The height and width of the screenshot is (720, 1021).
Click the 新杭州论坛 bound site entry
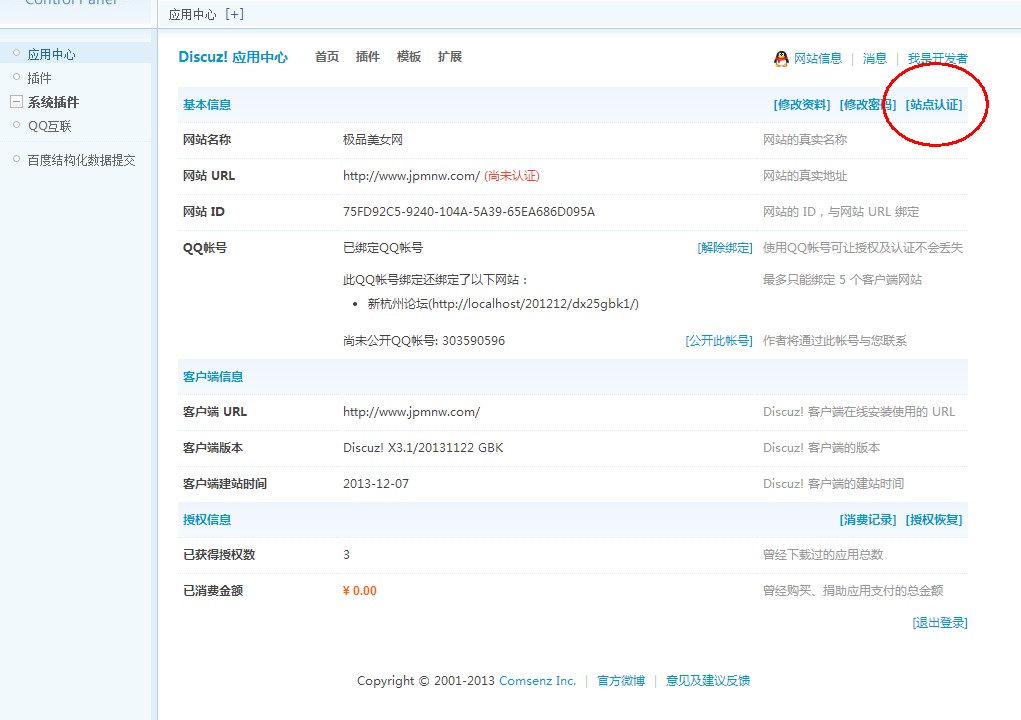[503, 304]
